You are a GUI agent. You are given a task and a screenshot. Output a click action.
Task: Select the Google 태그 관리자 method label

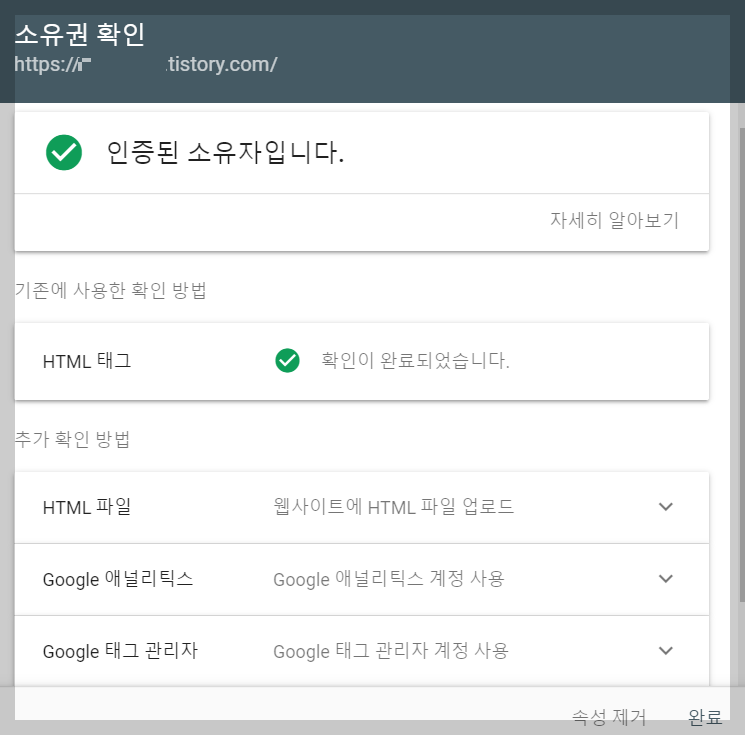click(120, 651)
